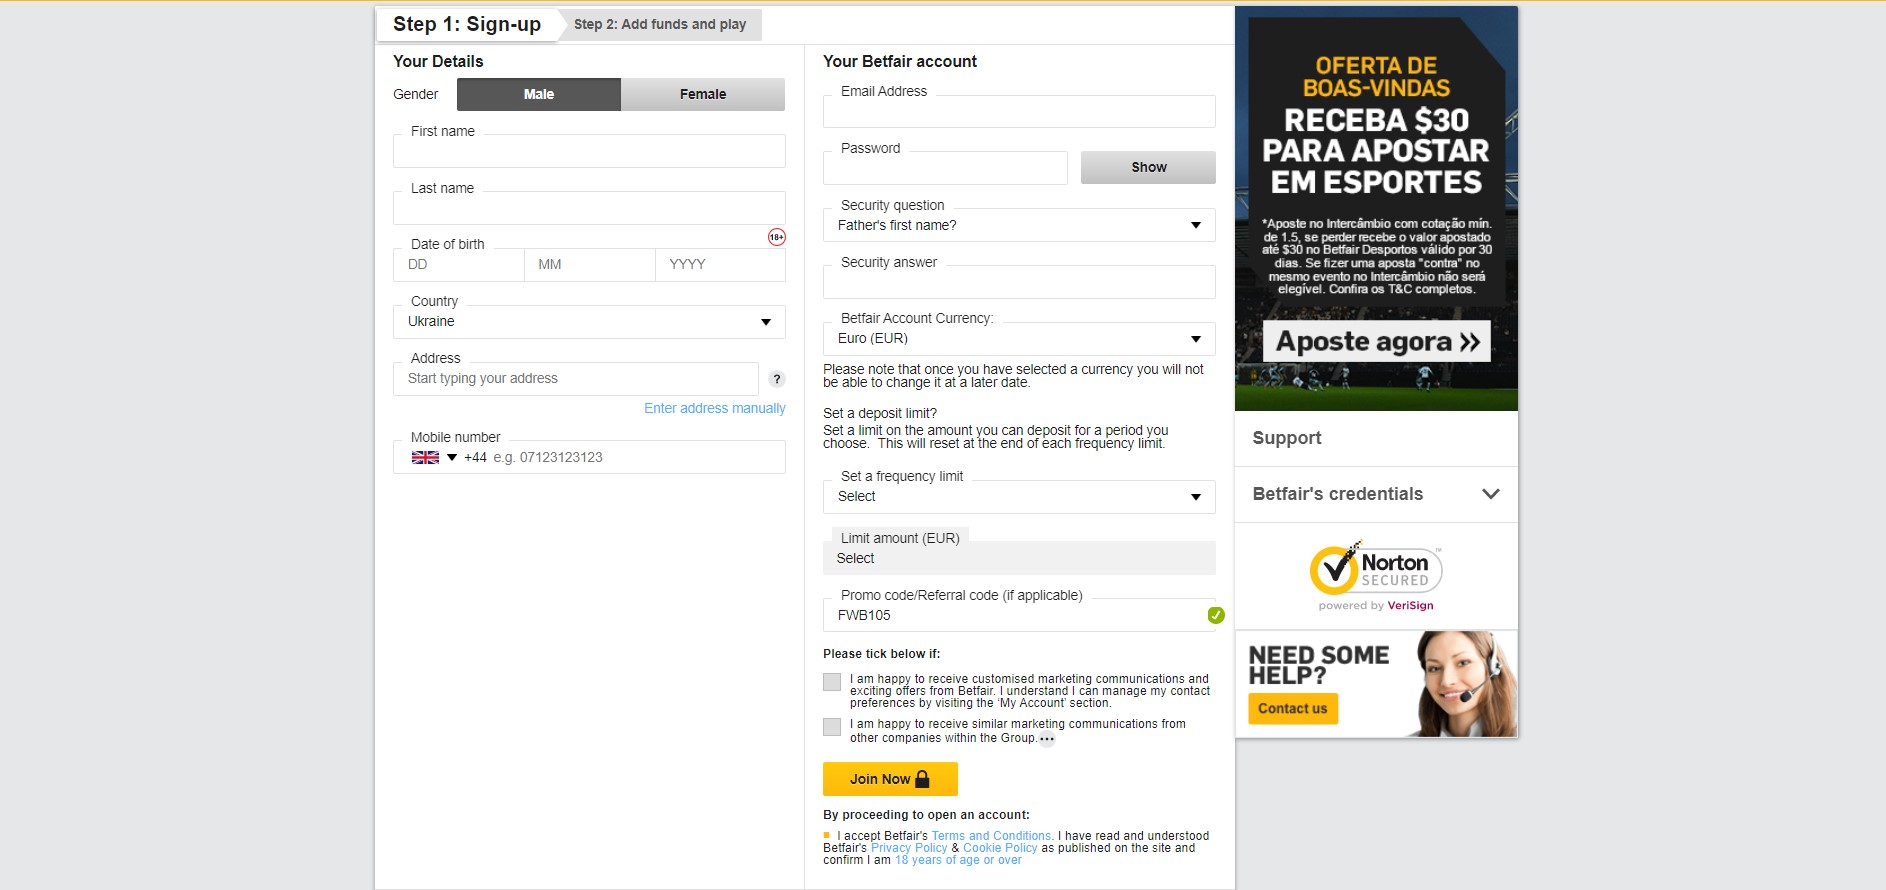Image resolution: width=1886 pixels, height=890 pixels.
Task: Click the Email Address input field
Action: (x=1019, y=111)
